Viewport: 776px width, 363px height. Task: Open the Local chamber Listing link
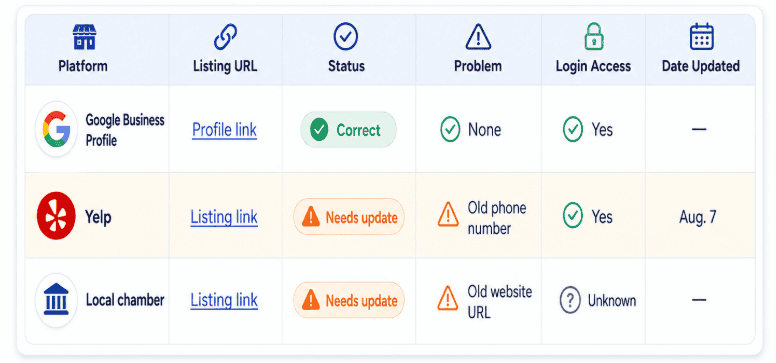click(x=224, y=300)
